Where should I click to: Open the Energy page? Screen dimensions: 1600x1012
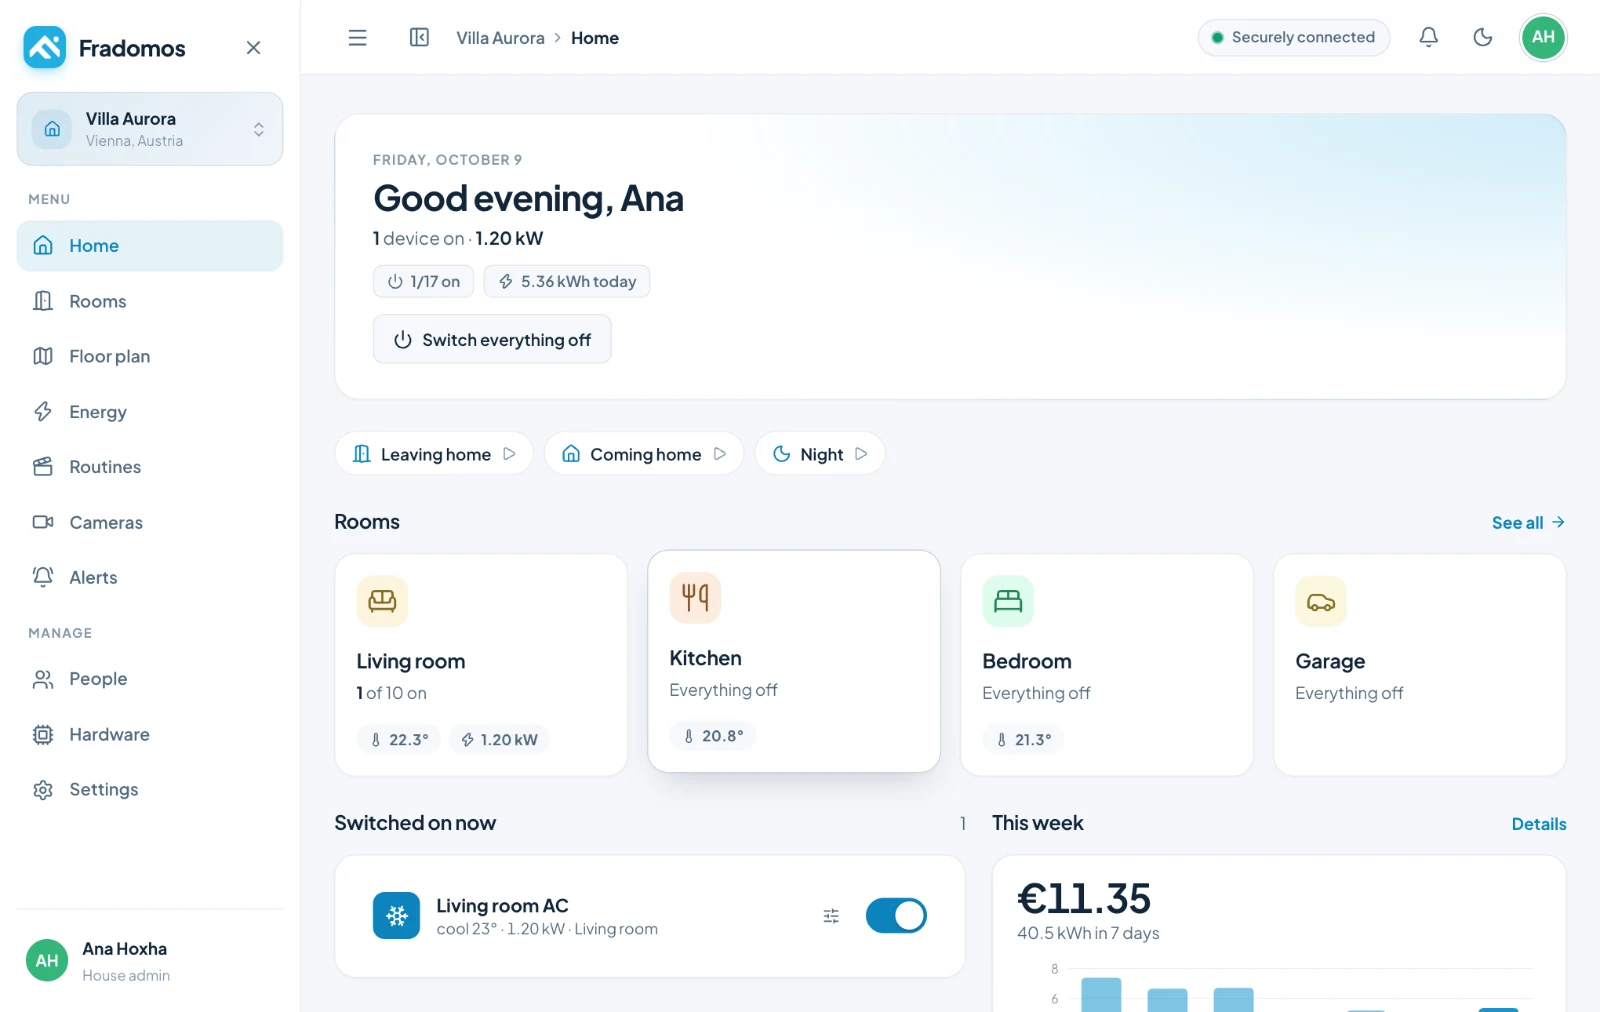point(150,412)
